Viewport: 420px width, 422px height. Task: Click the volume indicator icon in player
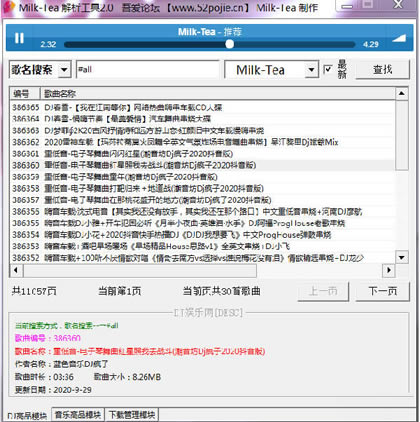(399, 38)
